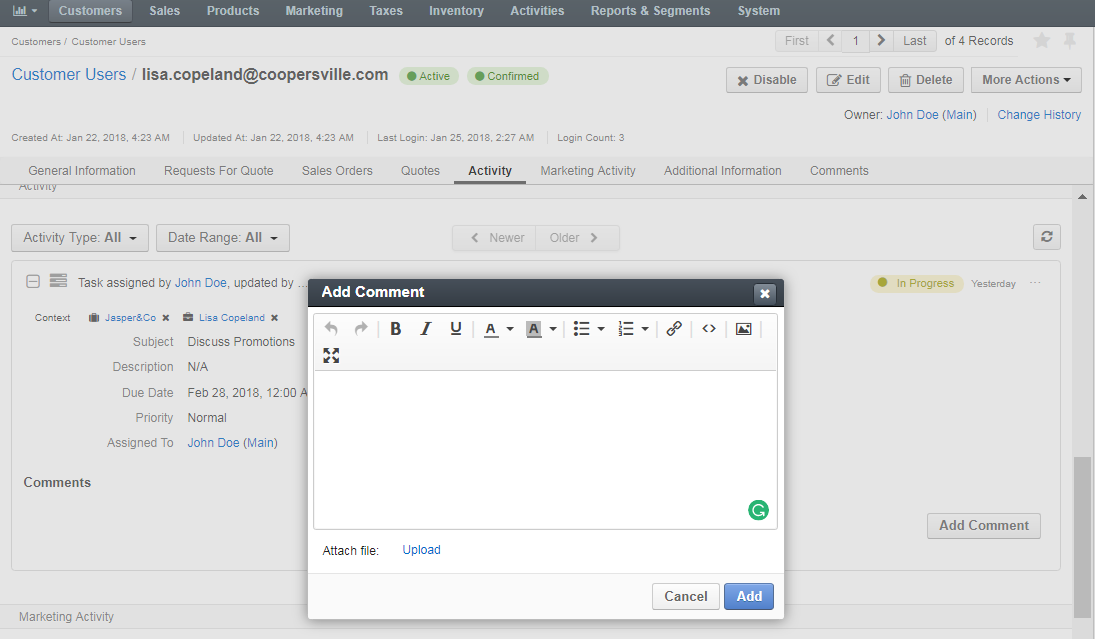Collapse the Discuss Promotions task entry

click(33, 281)
